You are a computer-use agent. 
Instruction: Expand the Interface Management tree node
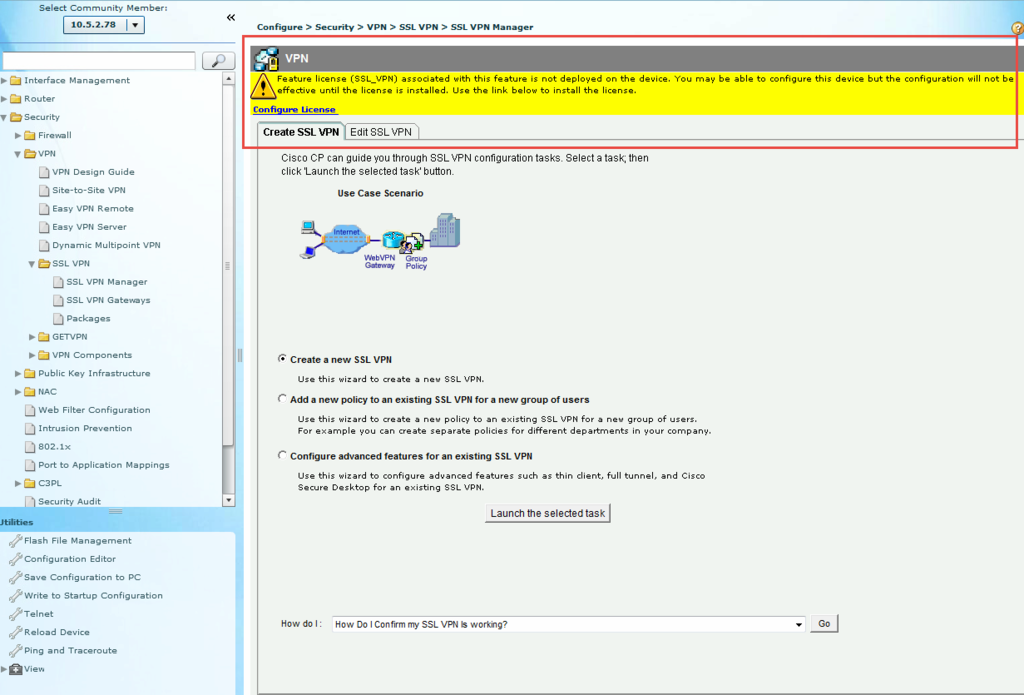coord(4,80)
